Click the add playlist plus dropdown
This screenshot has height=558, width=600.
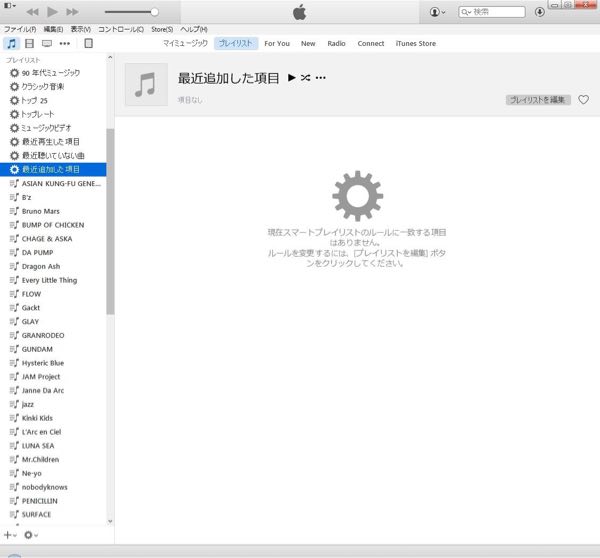10,535
